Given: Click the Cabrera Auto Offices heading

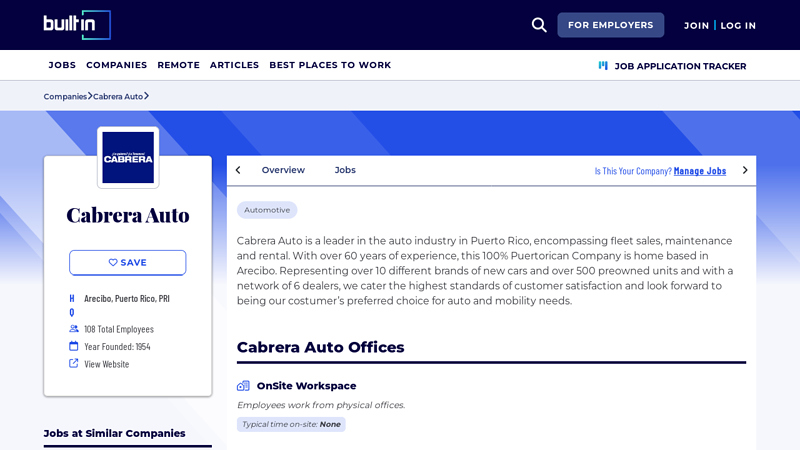Looking at the screenshot, I should click(x=320, y=347).
